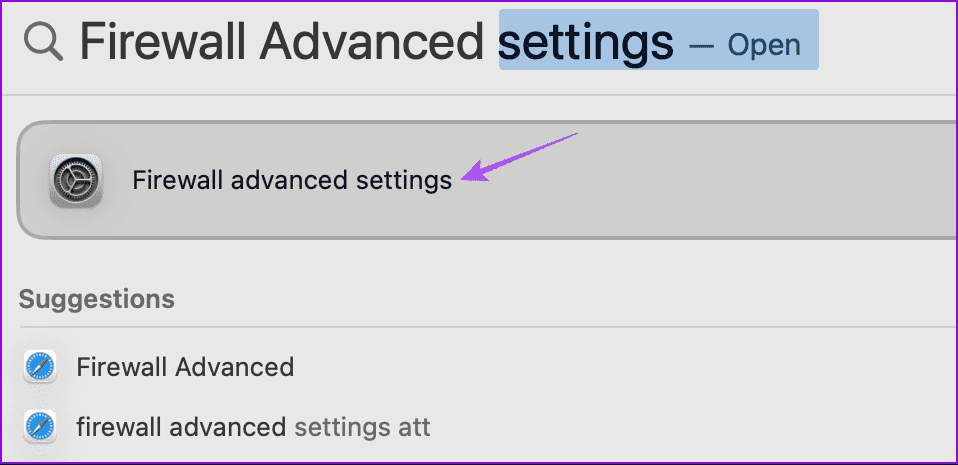The image size is (958, 465).
Task: Click the highlighted "settings" autocomplete text
Action: coord(586,42)
